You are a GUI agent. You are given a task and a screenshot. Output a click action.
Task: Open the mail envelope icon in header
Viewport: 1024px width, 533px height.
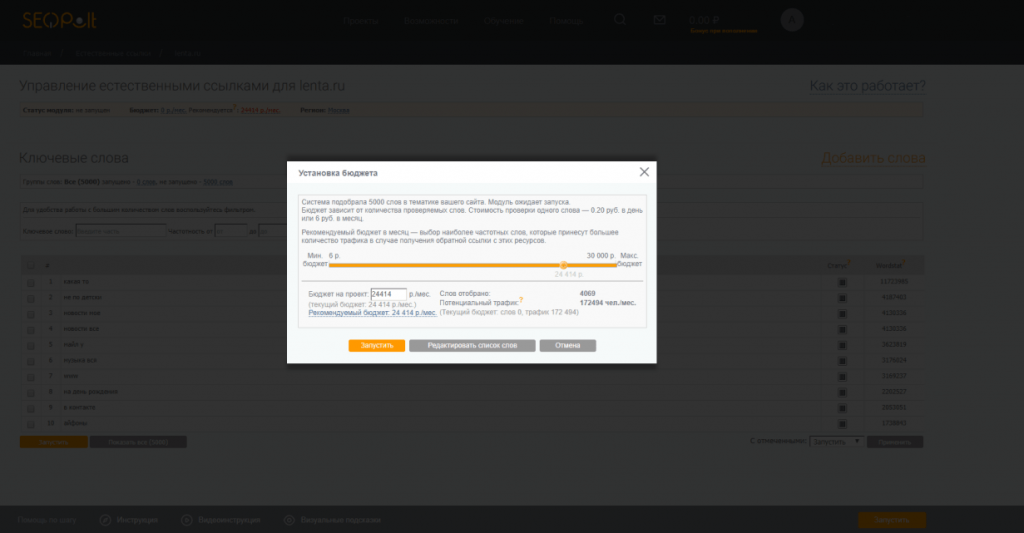[659, 19]
